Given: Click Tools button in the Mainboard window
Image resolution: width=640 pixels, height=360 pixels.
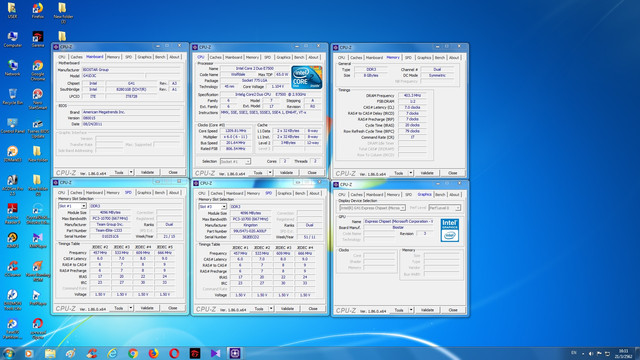Looking at the screenshot, I should [x=119, y=172].
